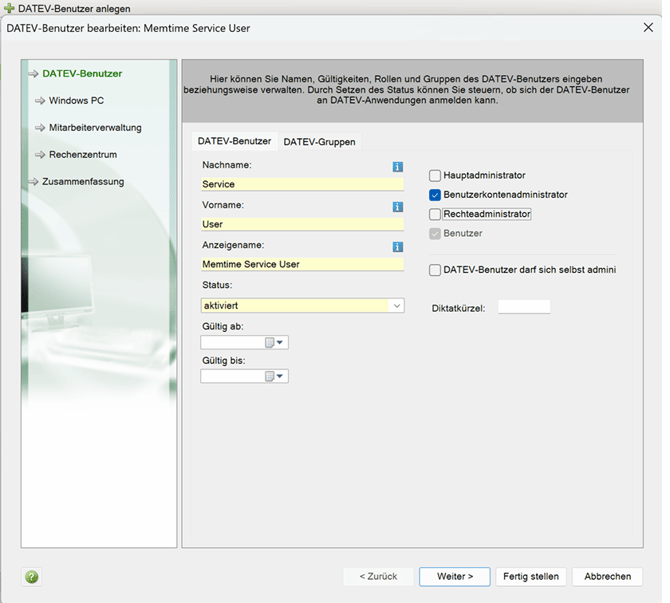Uncheck the Benutzerkontenadministrator checkbox
This screenshot has height=603, width=670.
coord(435,195)
